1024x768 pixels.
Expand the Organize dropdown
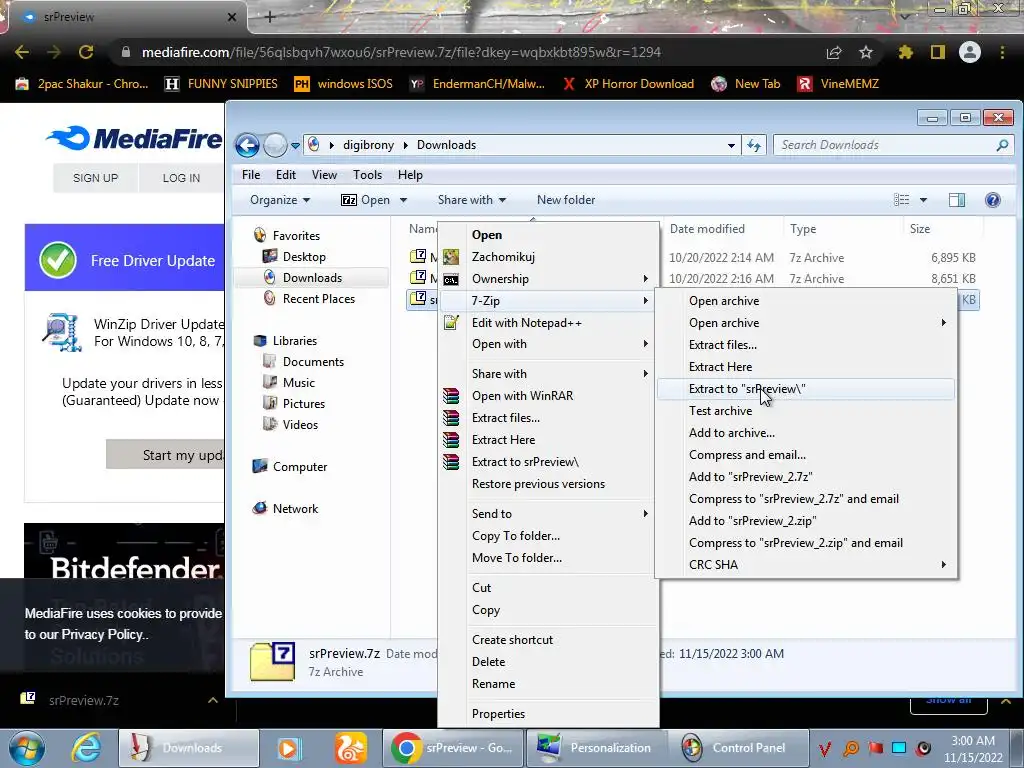280,200
